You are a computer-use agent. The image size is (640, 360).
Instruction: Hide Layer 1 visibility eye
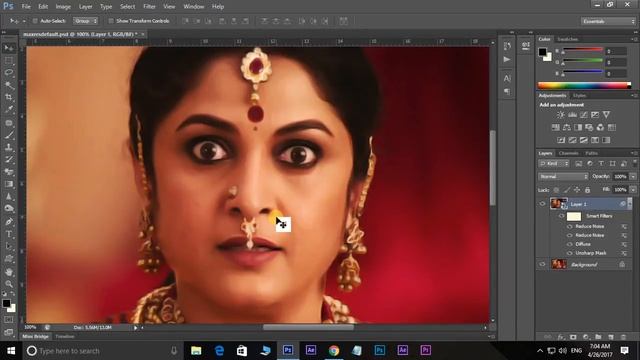542,204
